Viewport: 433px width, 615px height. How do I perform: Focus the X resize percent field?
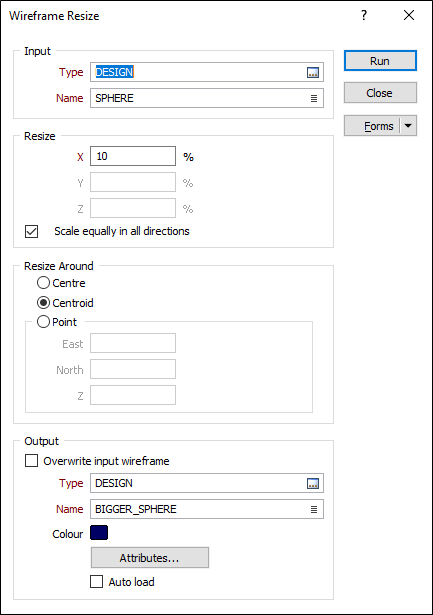(x=133, y=156)
